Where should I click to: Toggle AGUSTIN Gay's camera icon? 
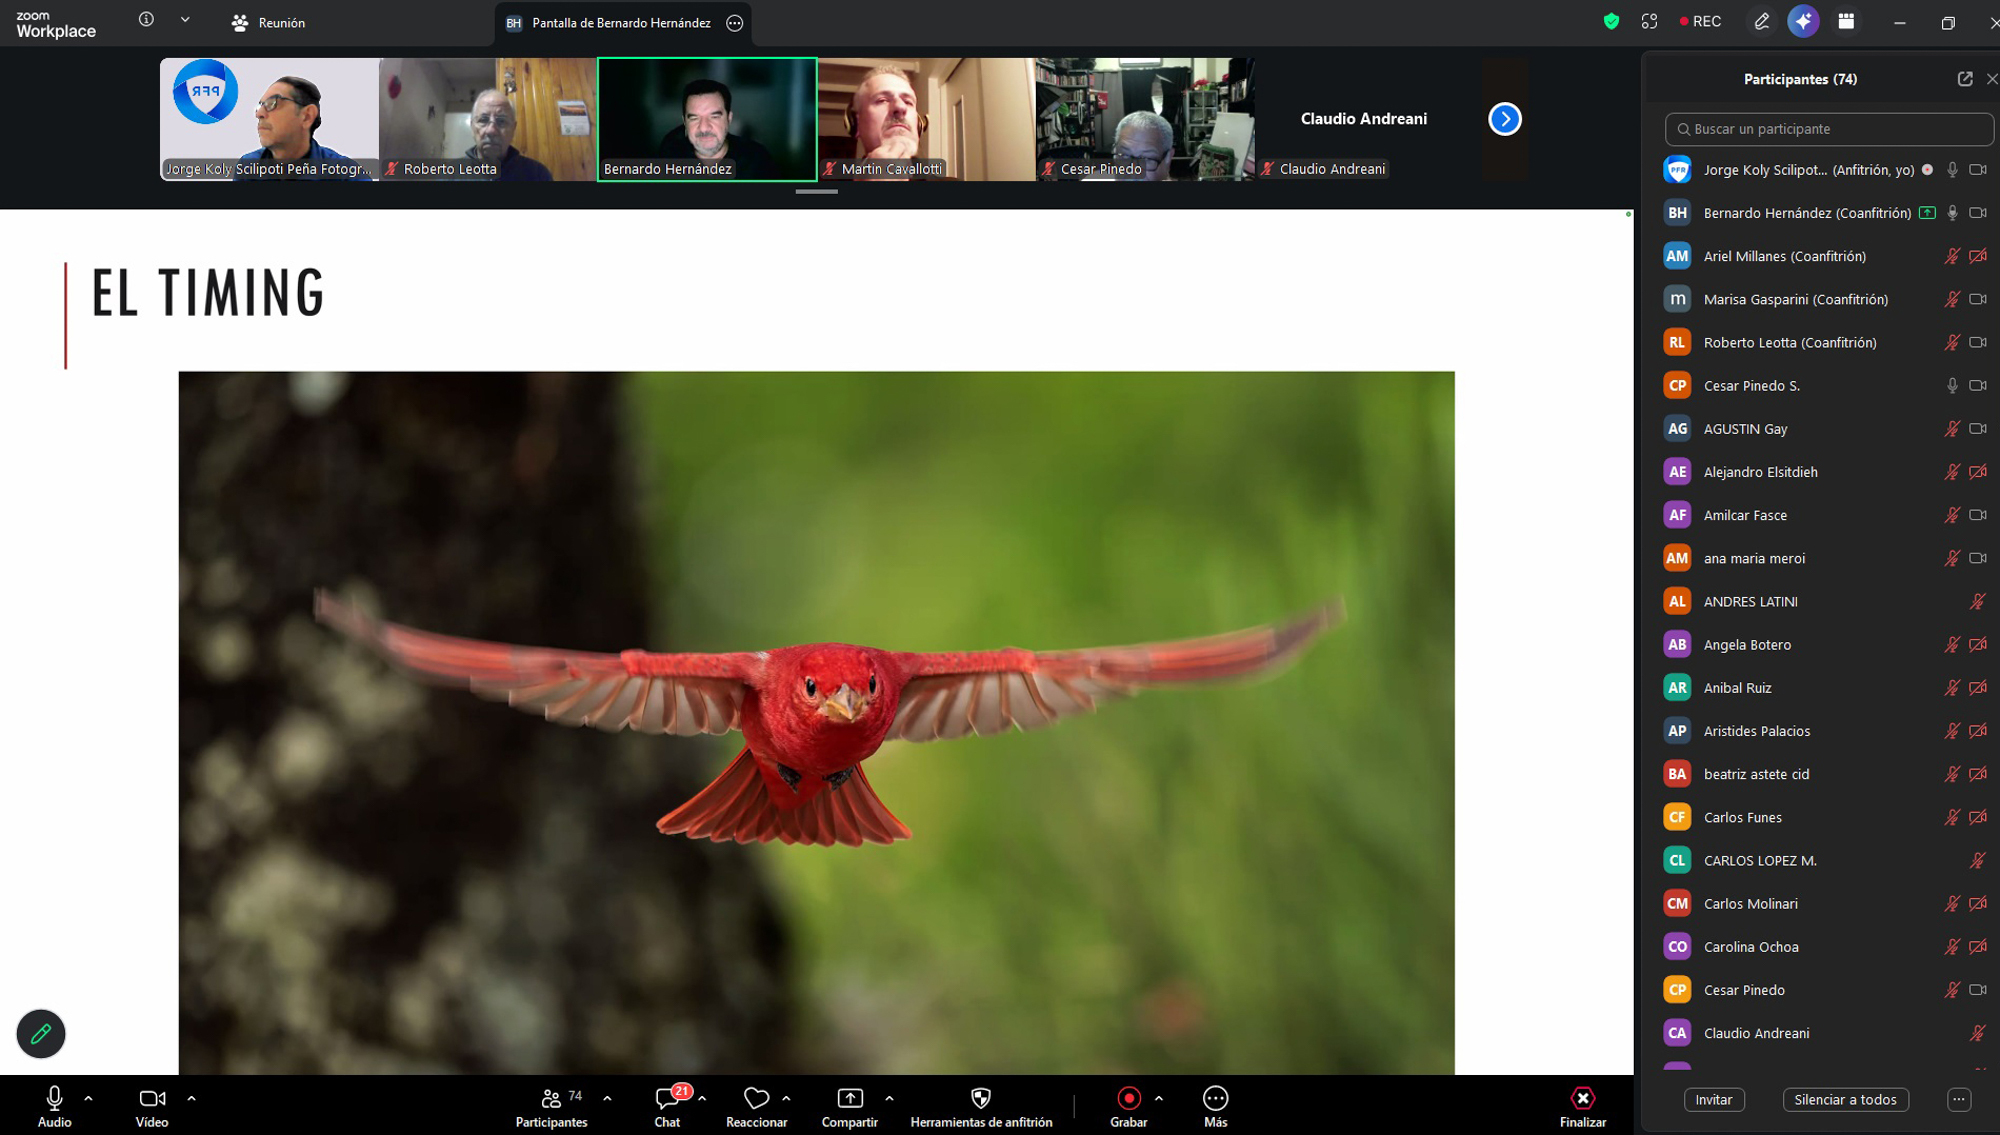[x=1978, y=429]
